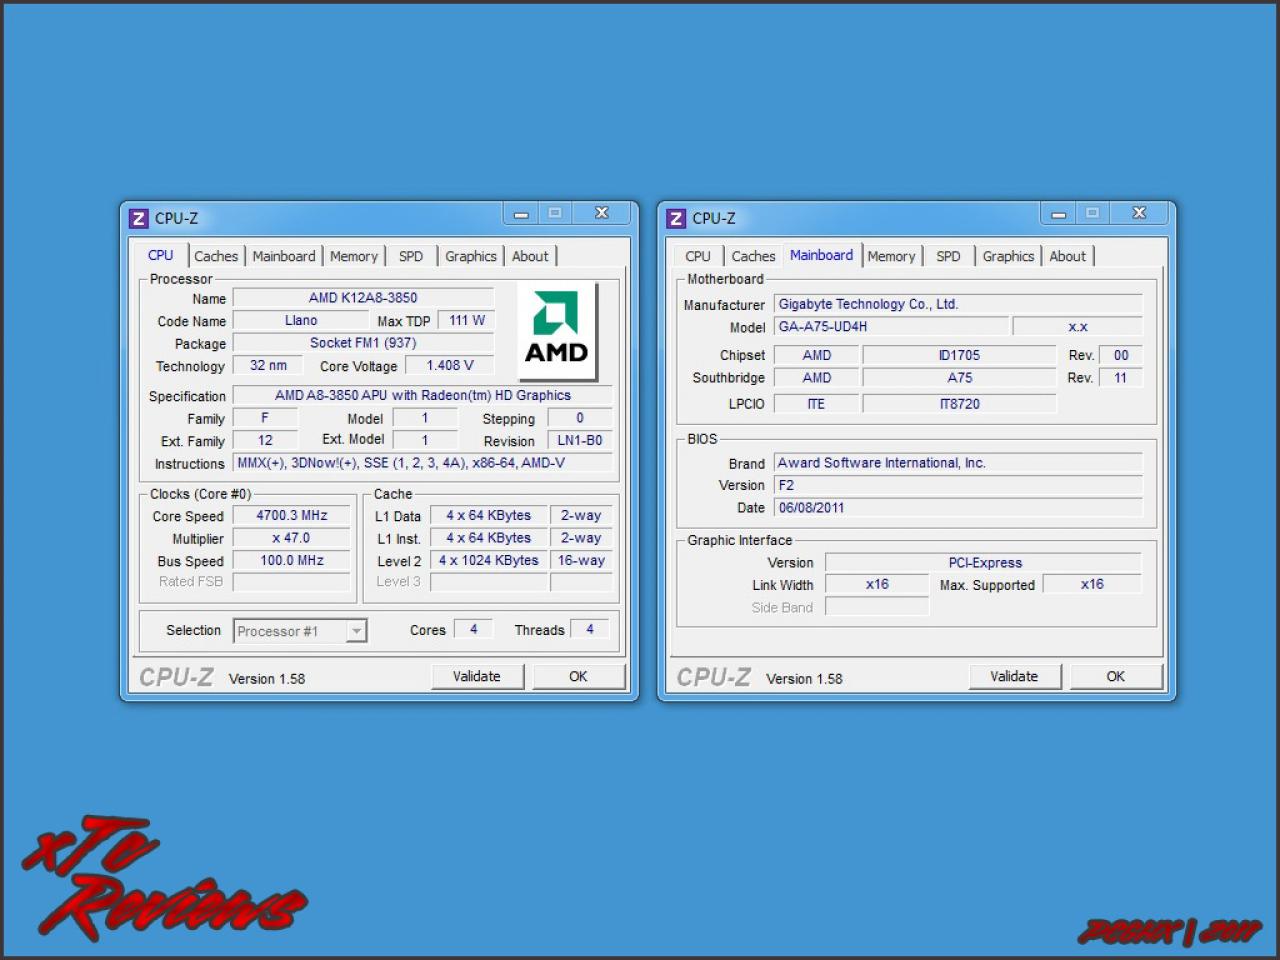Click the 100.0 MHz bus speed value

point(292,561)
